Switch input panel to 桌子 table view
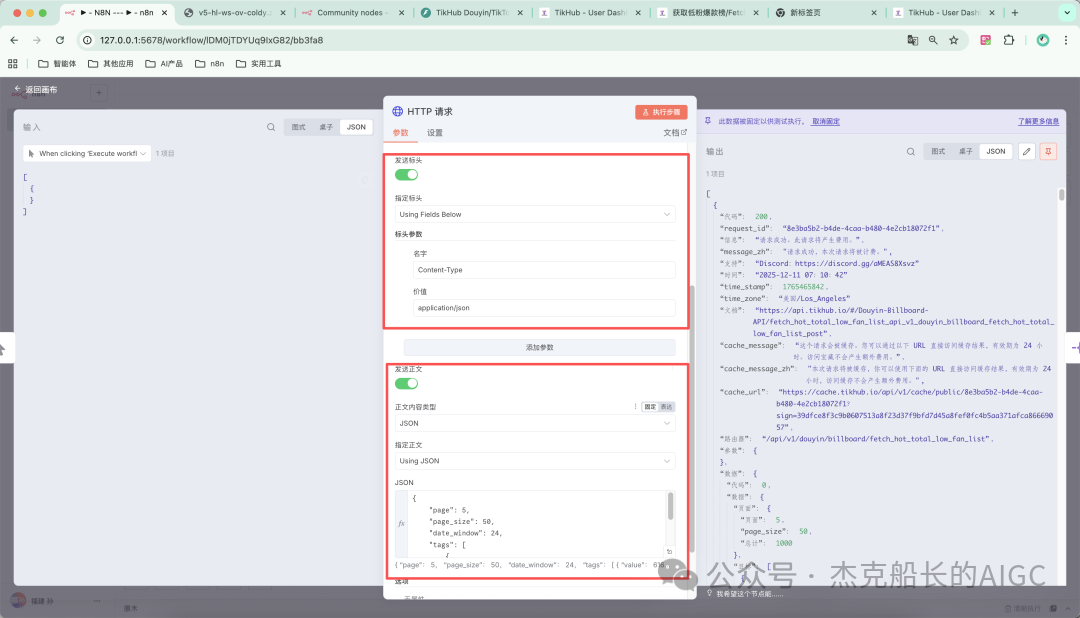This screenshot has height=618, width=1080. [326, 127]
